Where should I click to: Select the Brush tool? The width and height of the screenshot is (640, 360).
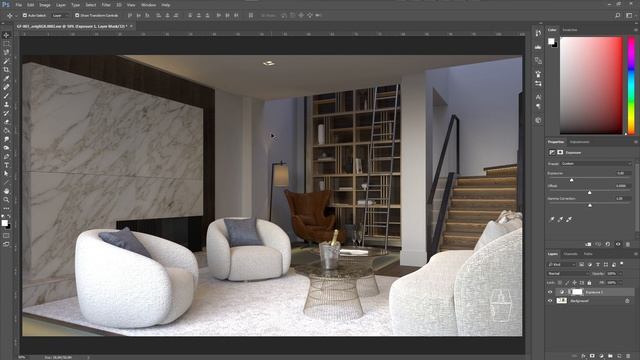(6, 96)
